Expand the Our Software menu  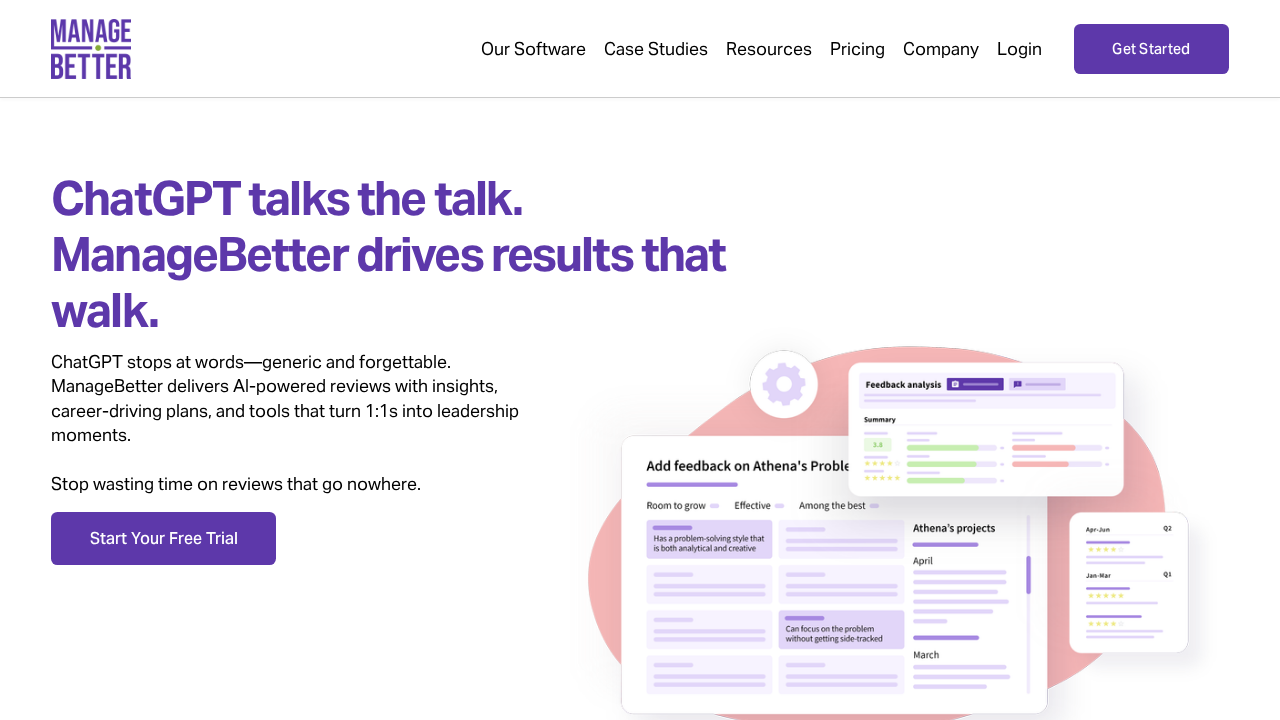point(533,48)
